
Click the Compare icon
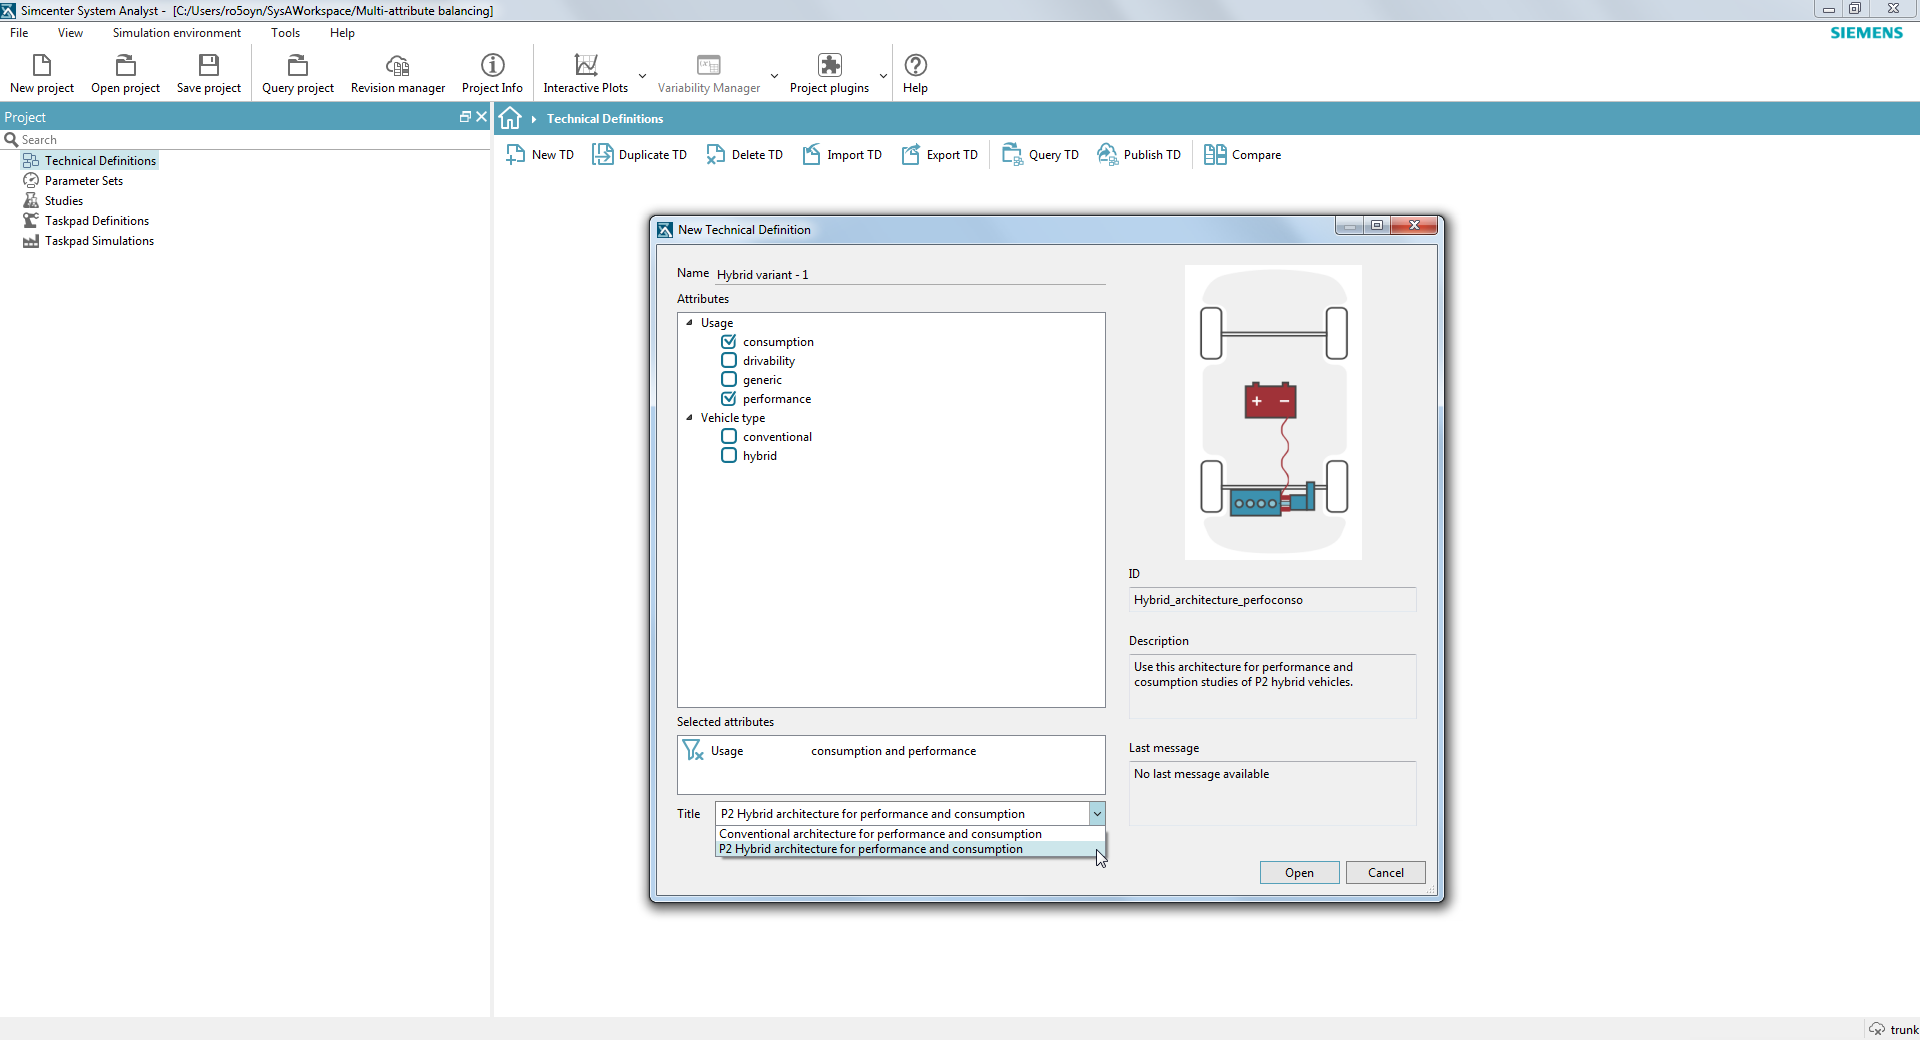(x=1243, y=154)
